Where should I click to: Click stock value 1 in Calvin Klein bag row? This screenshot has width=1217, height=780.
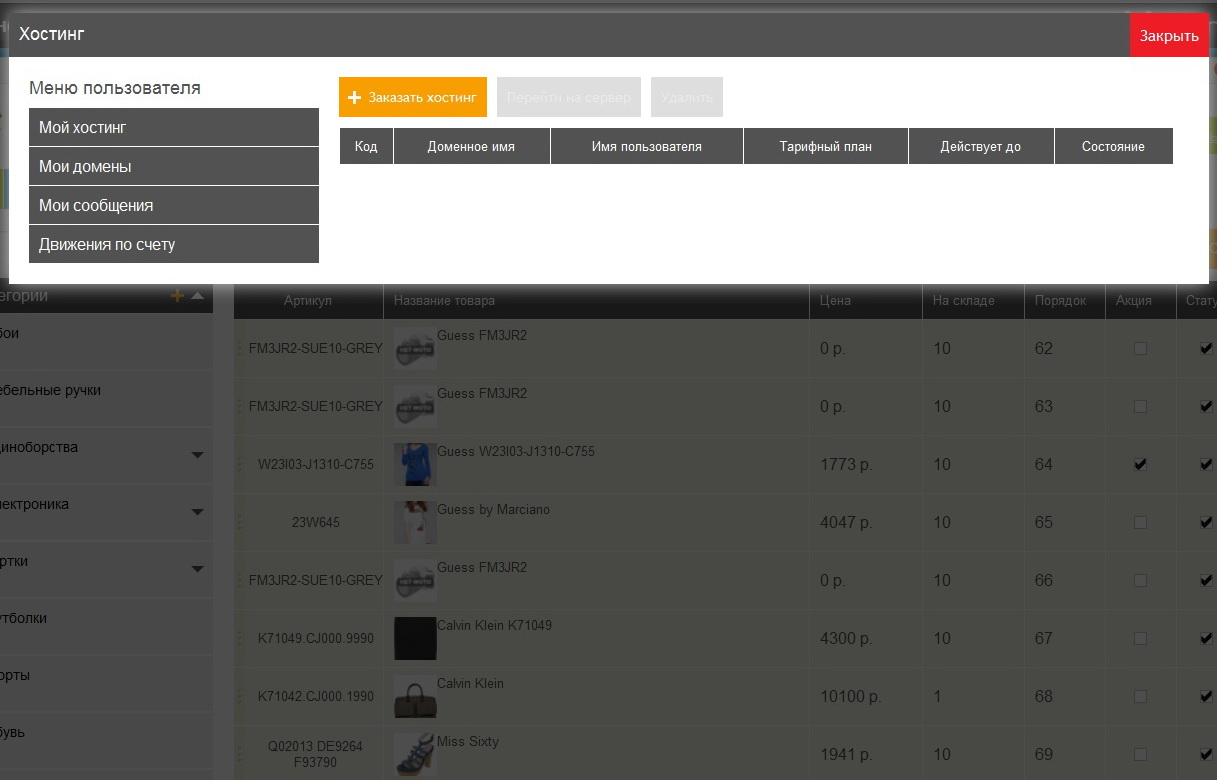pos(937,697)
